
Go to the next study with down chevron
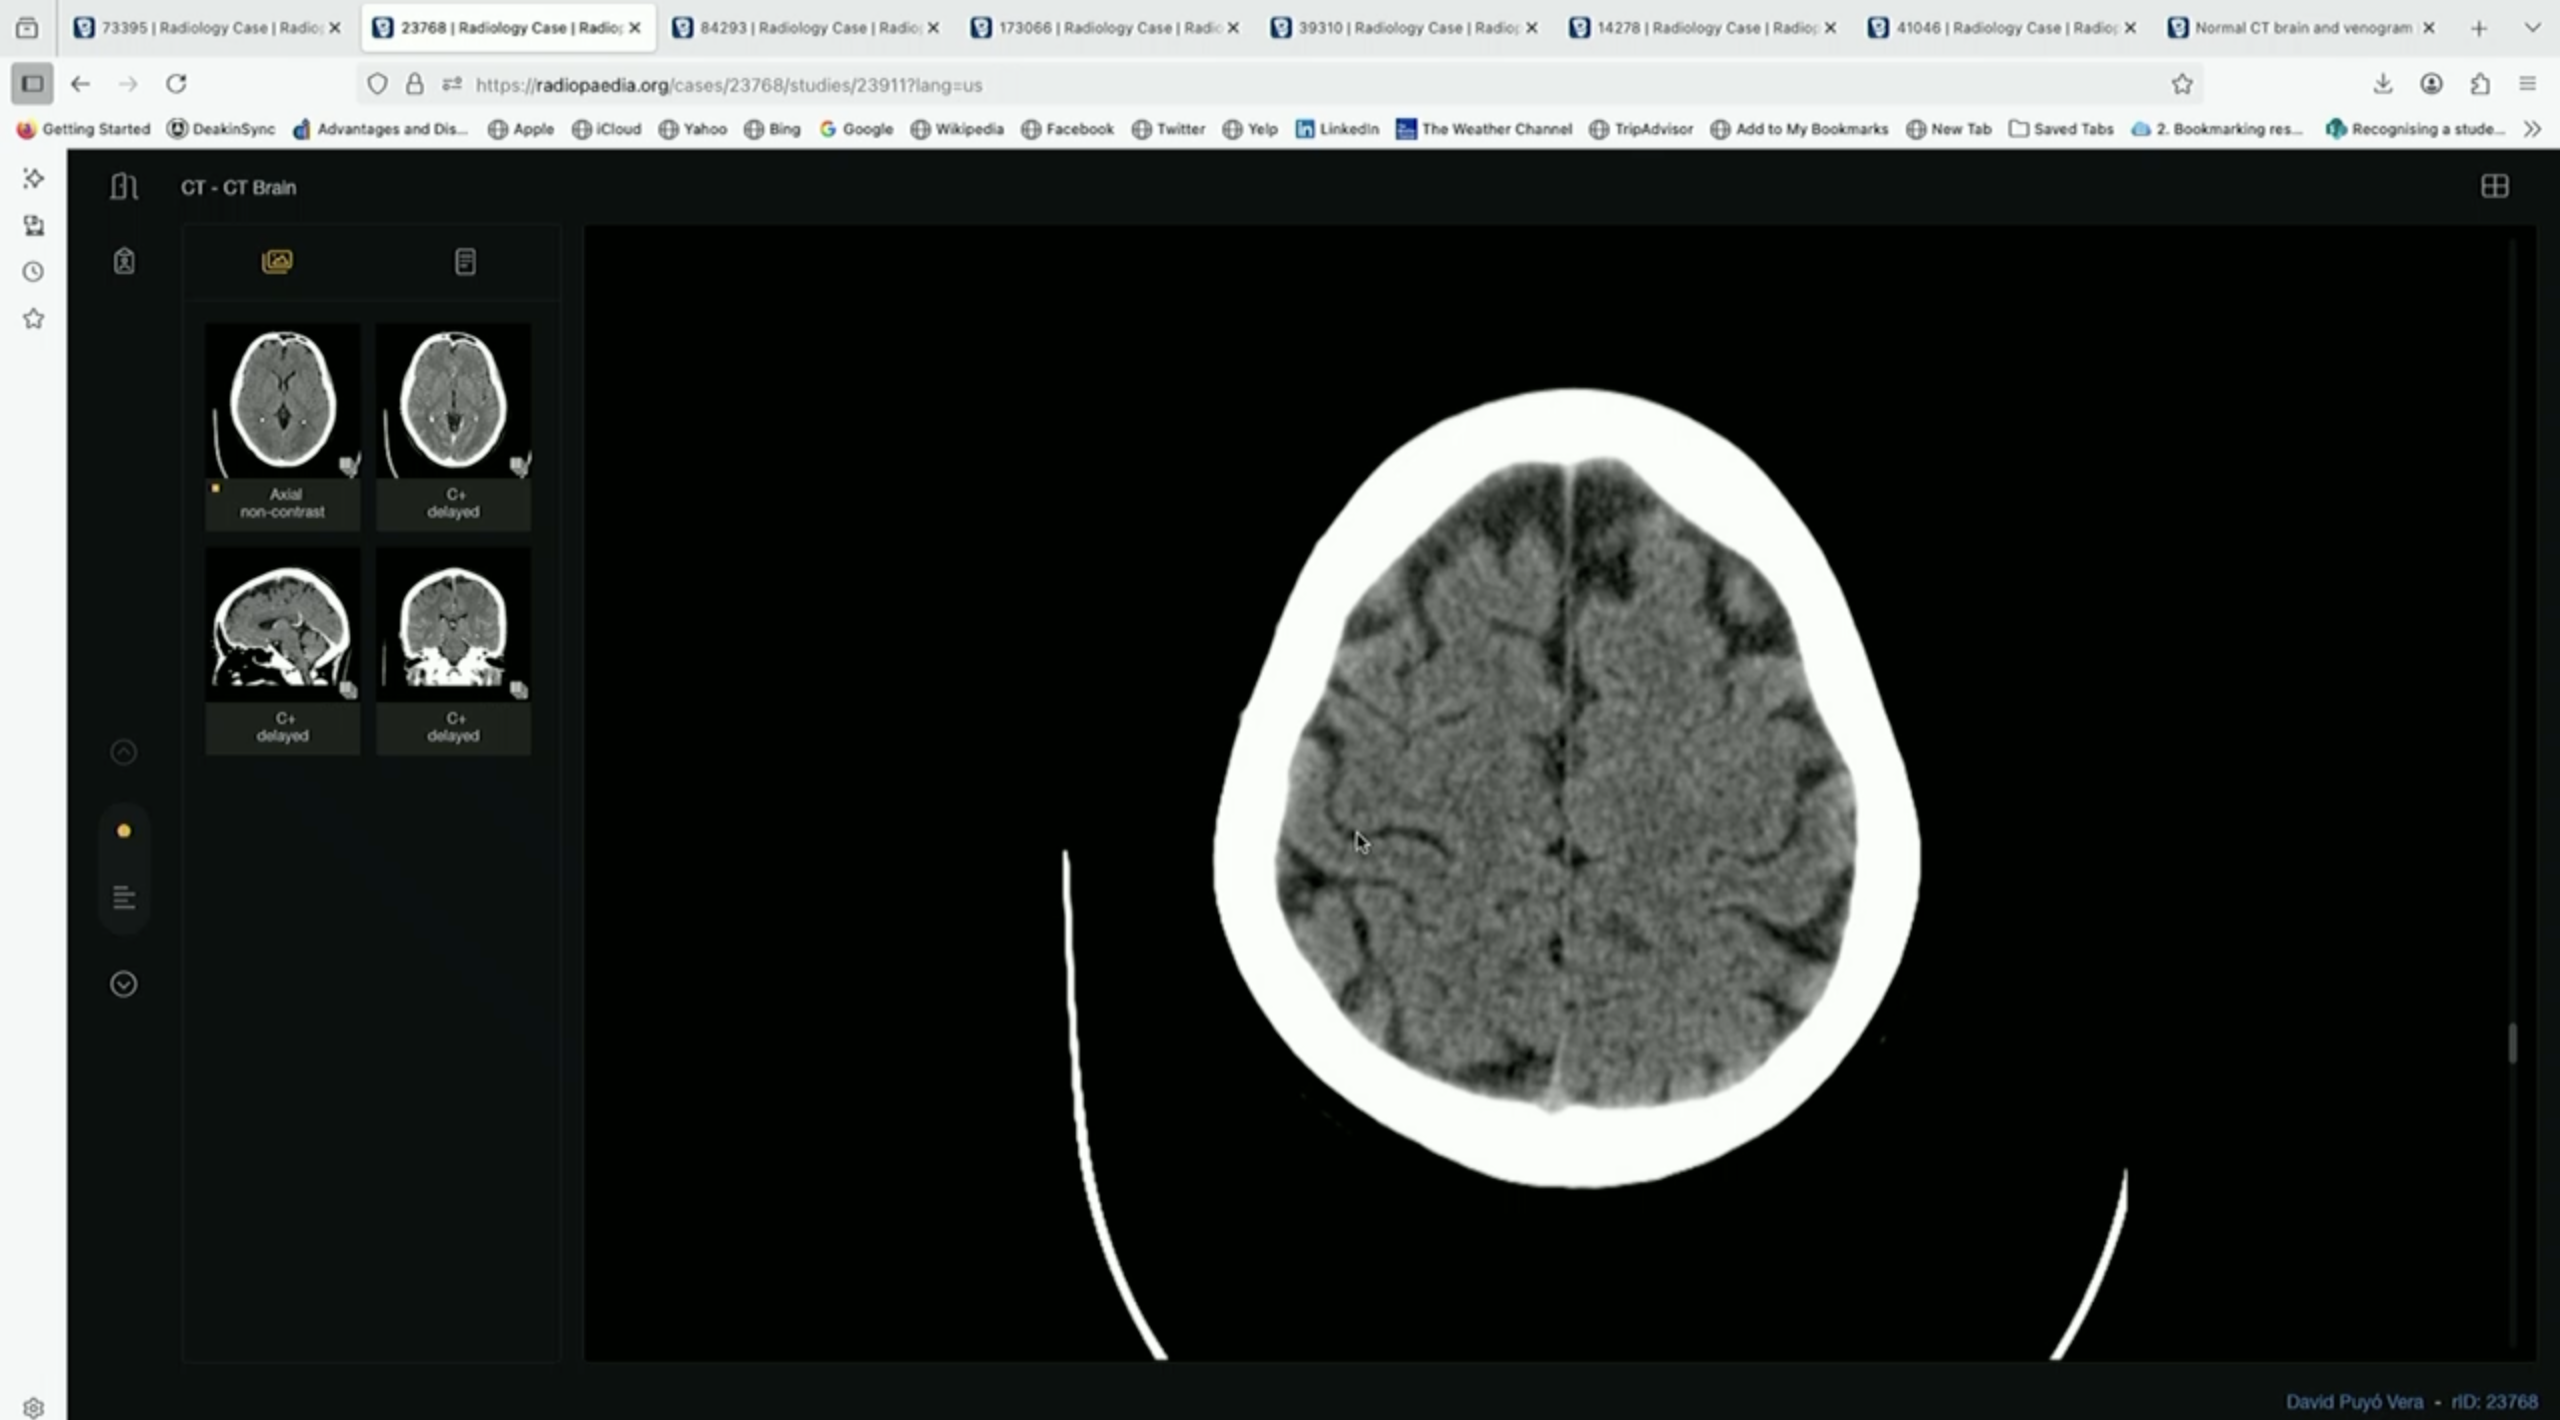click(x=124, y=985)
